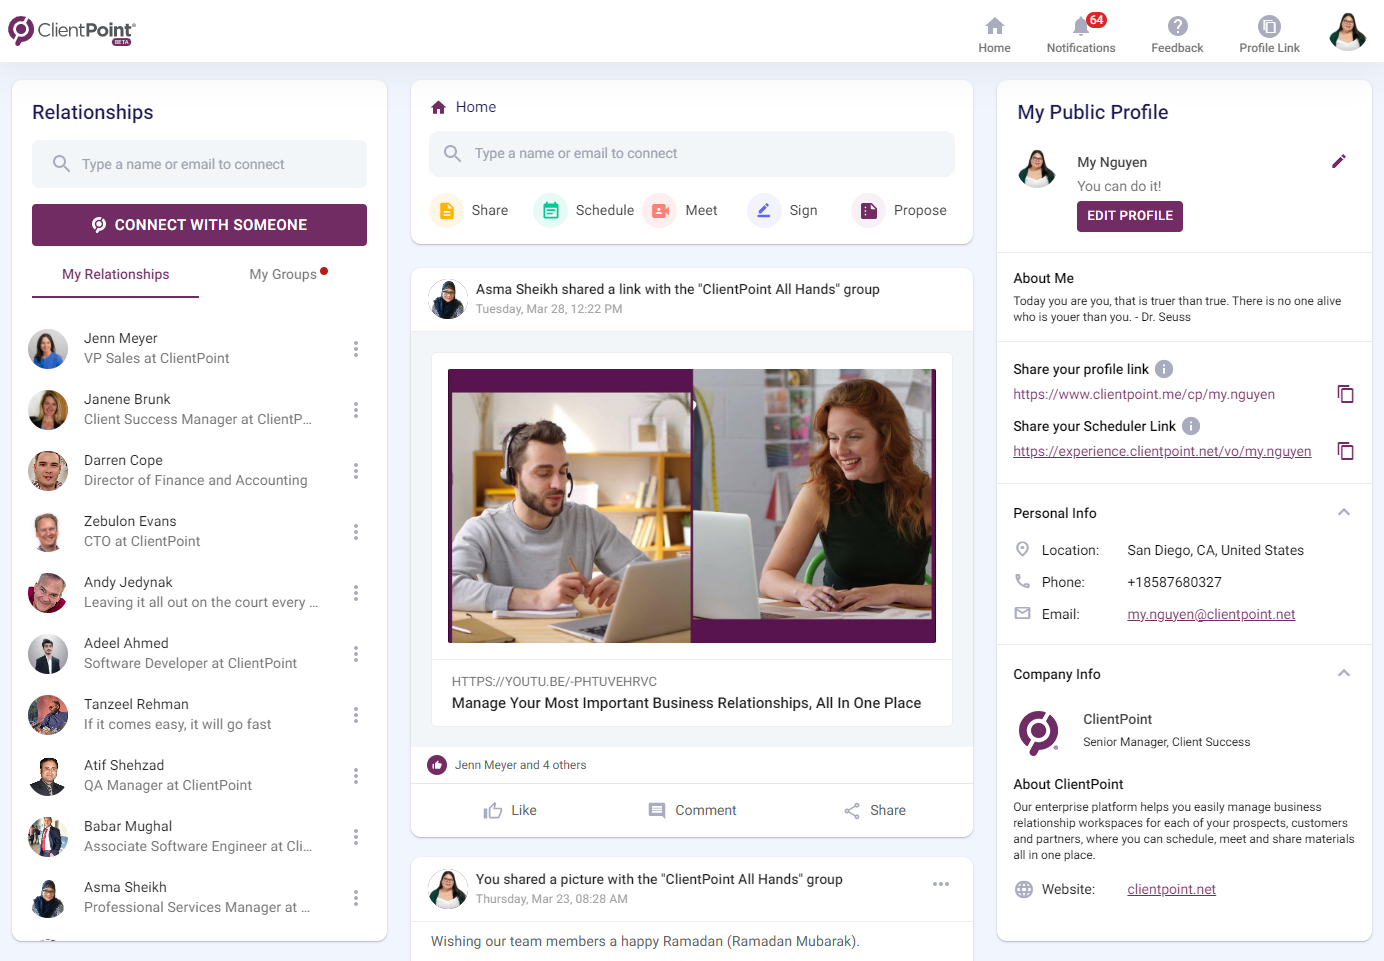The height and width of the screenshot is (961, 1384).
Task: Open three-dot menu for Andy Jedynak
Action: click(356, 593)
